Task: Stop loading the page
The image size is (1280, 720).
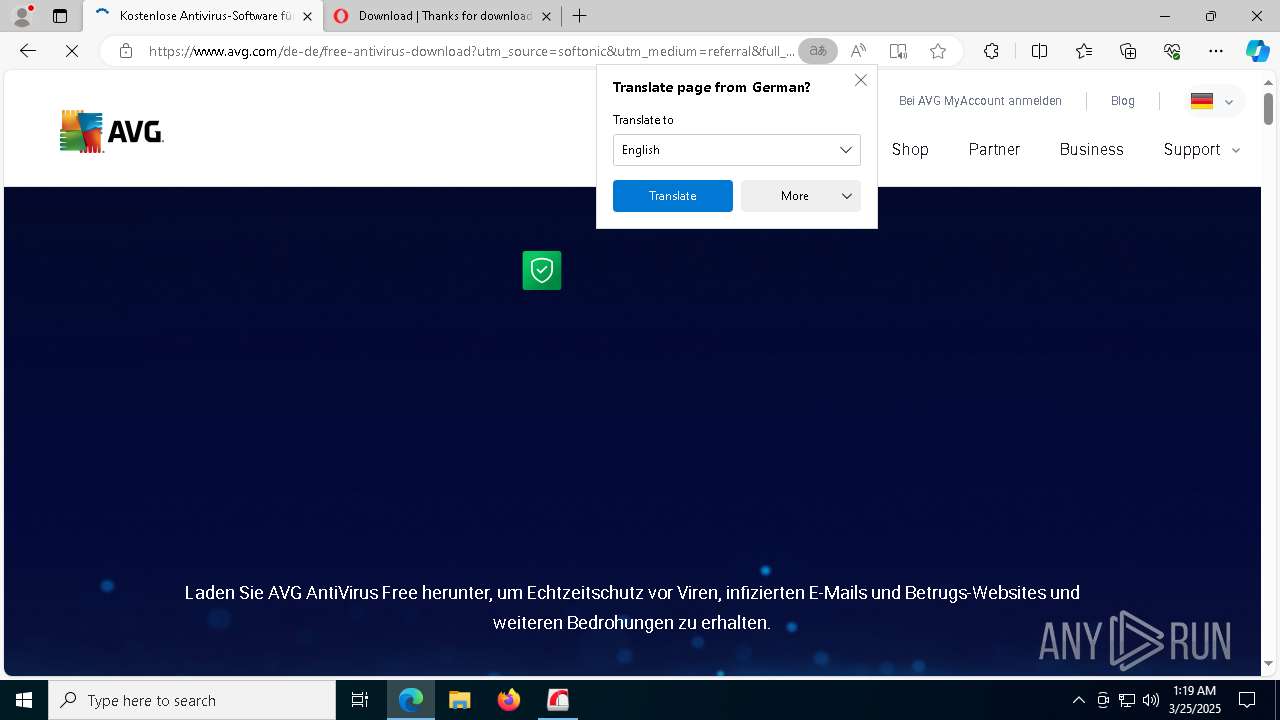Action: click(72, 51)
